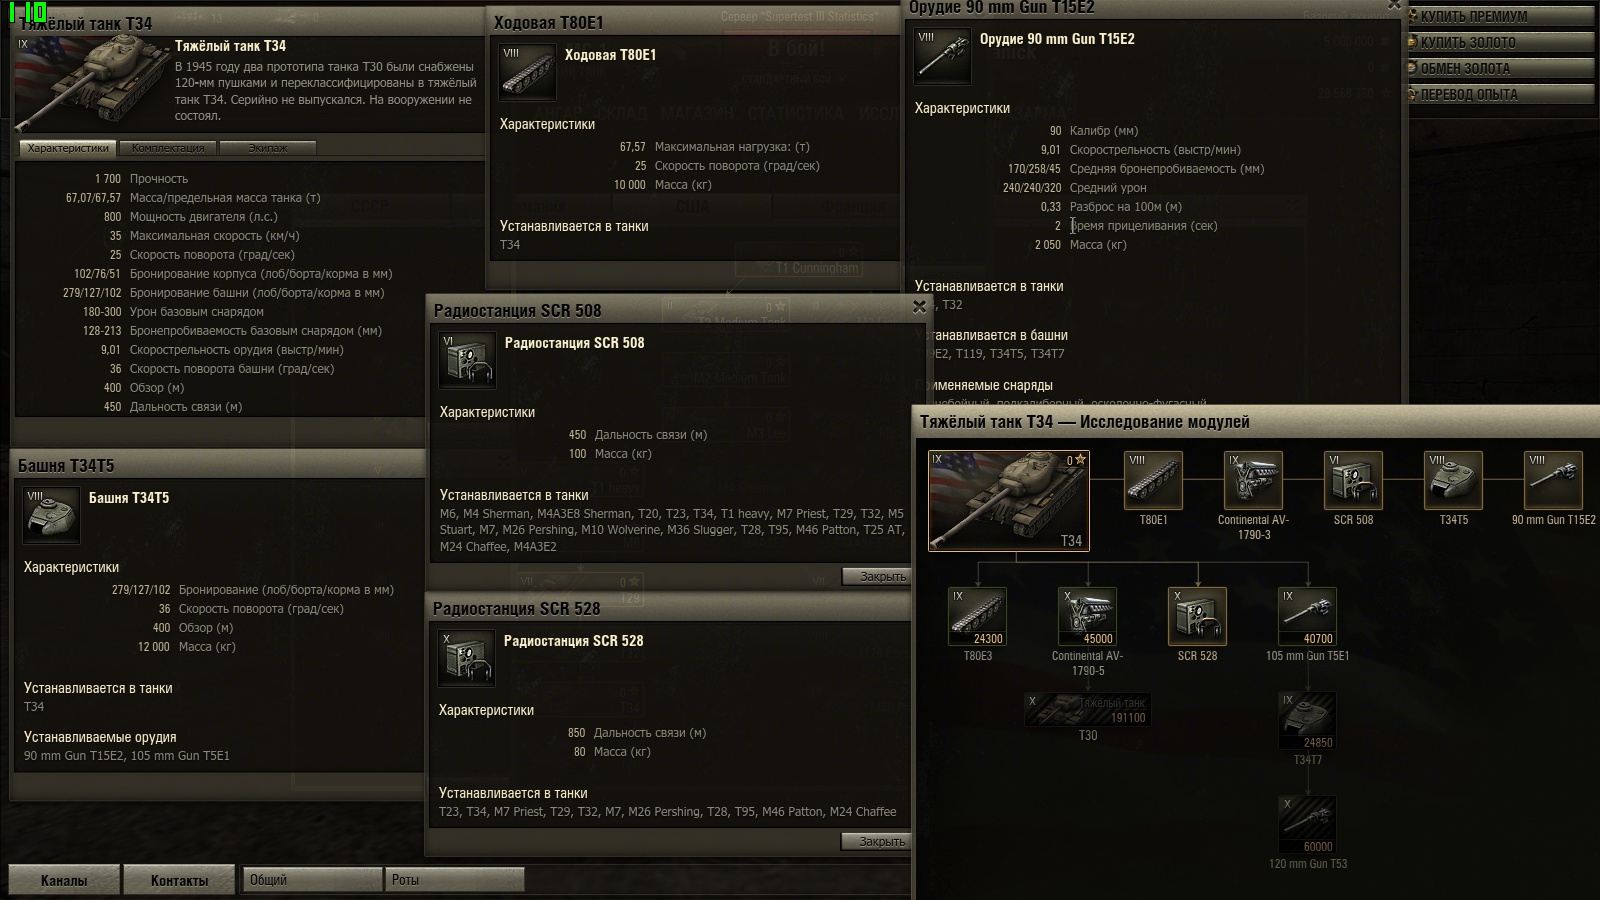Select the 90 mm Gun T15E2 icon
Image resolution: width=1600 pixels, height=900 pixels.
[x=1553, y=481]
